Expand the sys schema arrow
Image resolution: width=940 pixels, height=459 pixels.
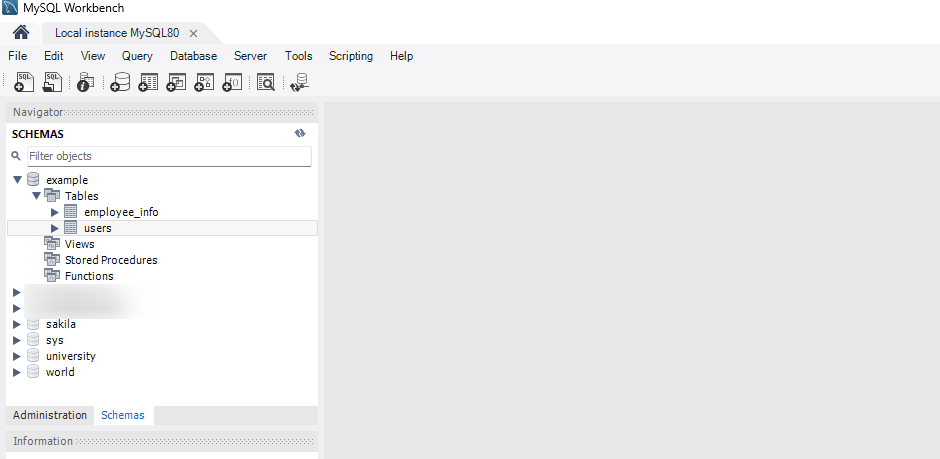coord(17,340)
